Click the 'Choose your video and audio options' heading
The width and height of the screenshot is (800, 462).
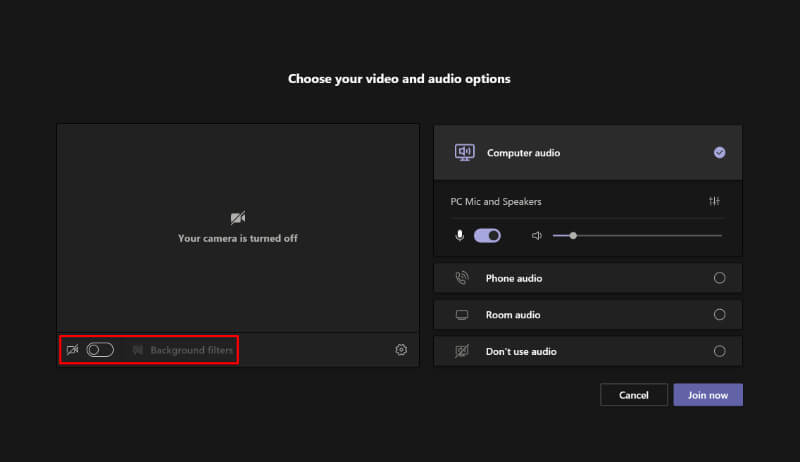tap(399, 79)
